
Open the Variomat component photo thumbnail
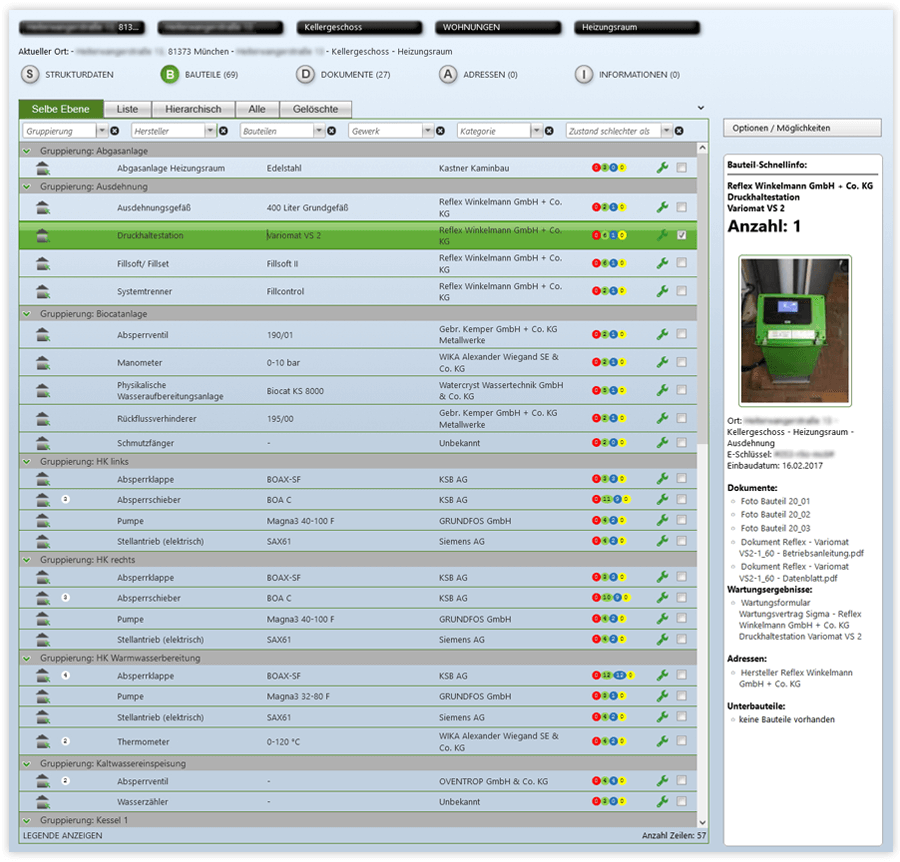point(795,330)
